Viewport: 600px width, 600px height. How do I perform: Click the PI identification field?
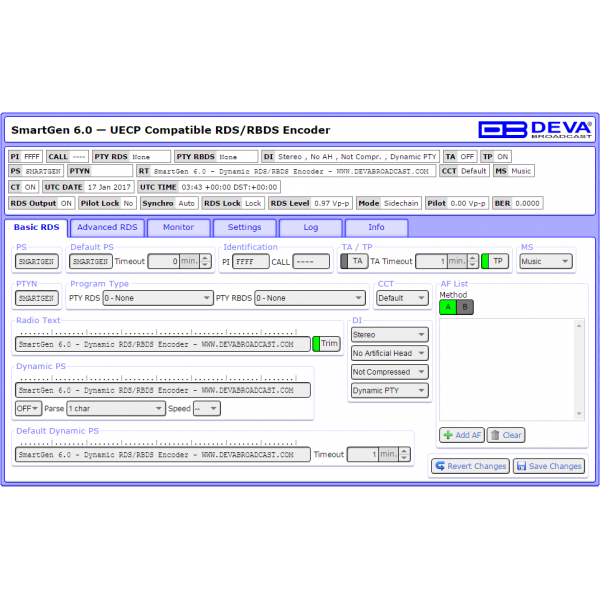(251, 261)
